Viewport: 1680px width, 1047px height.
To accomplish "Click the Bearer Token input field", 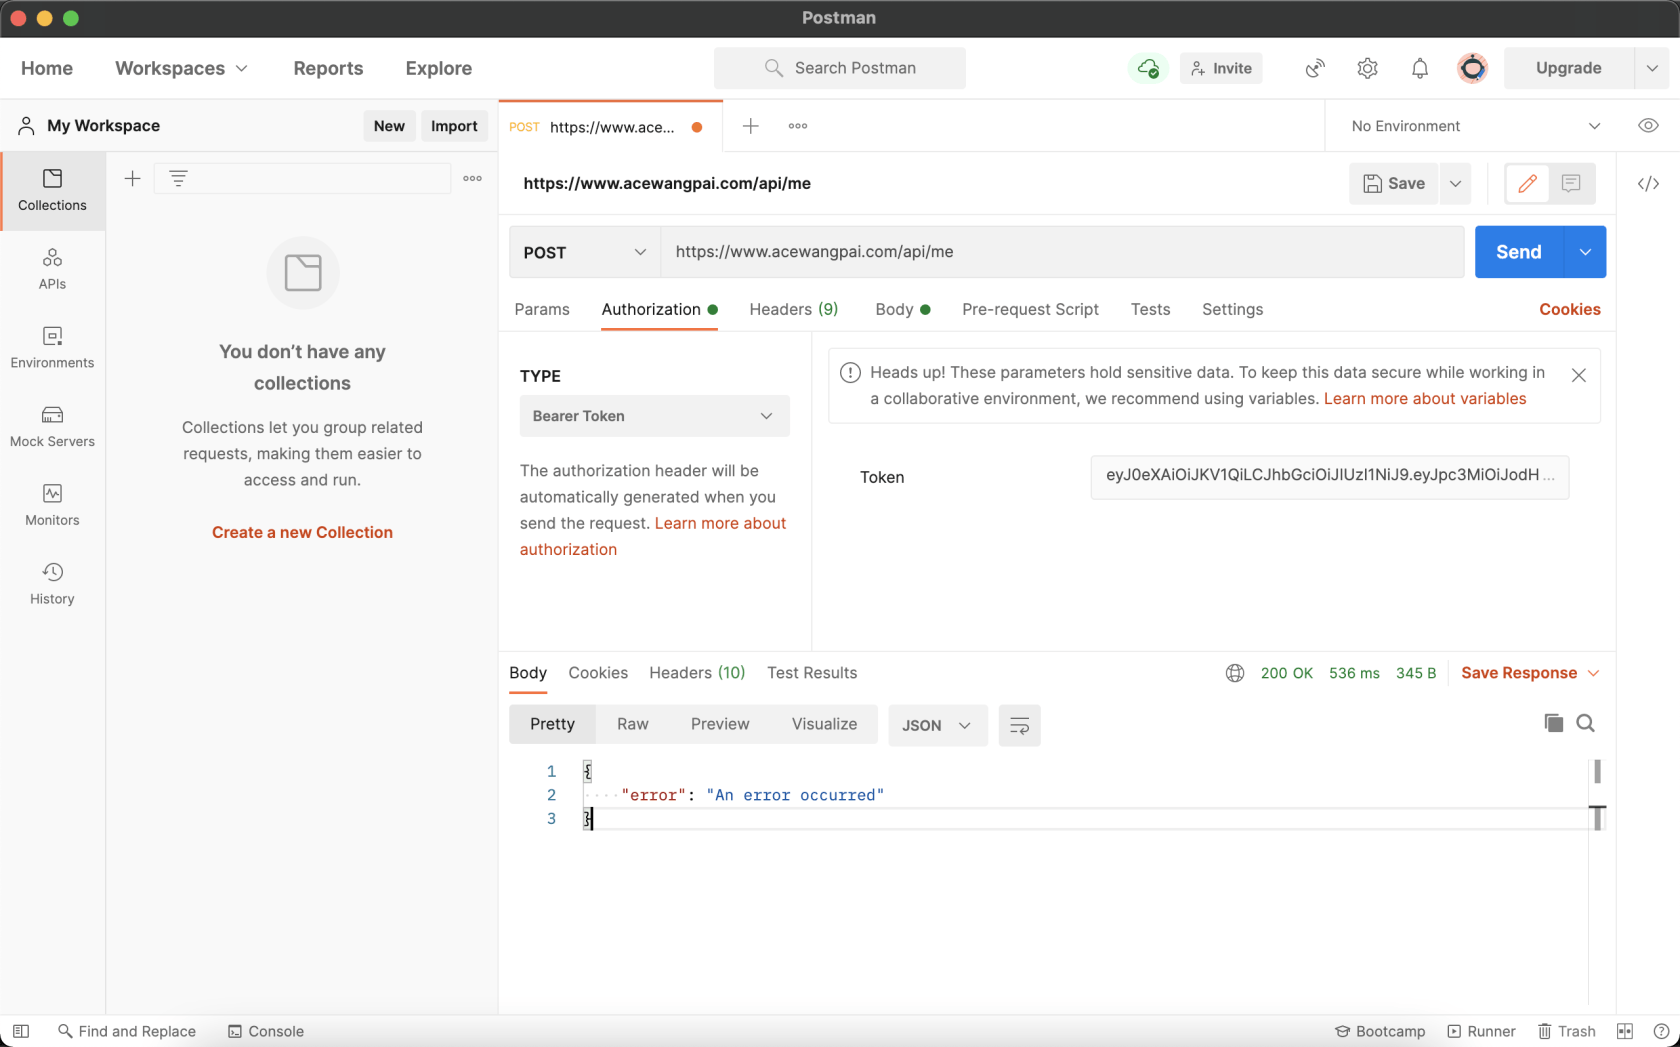I will [x=1329, y=477].
